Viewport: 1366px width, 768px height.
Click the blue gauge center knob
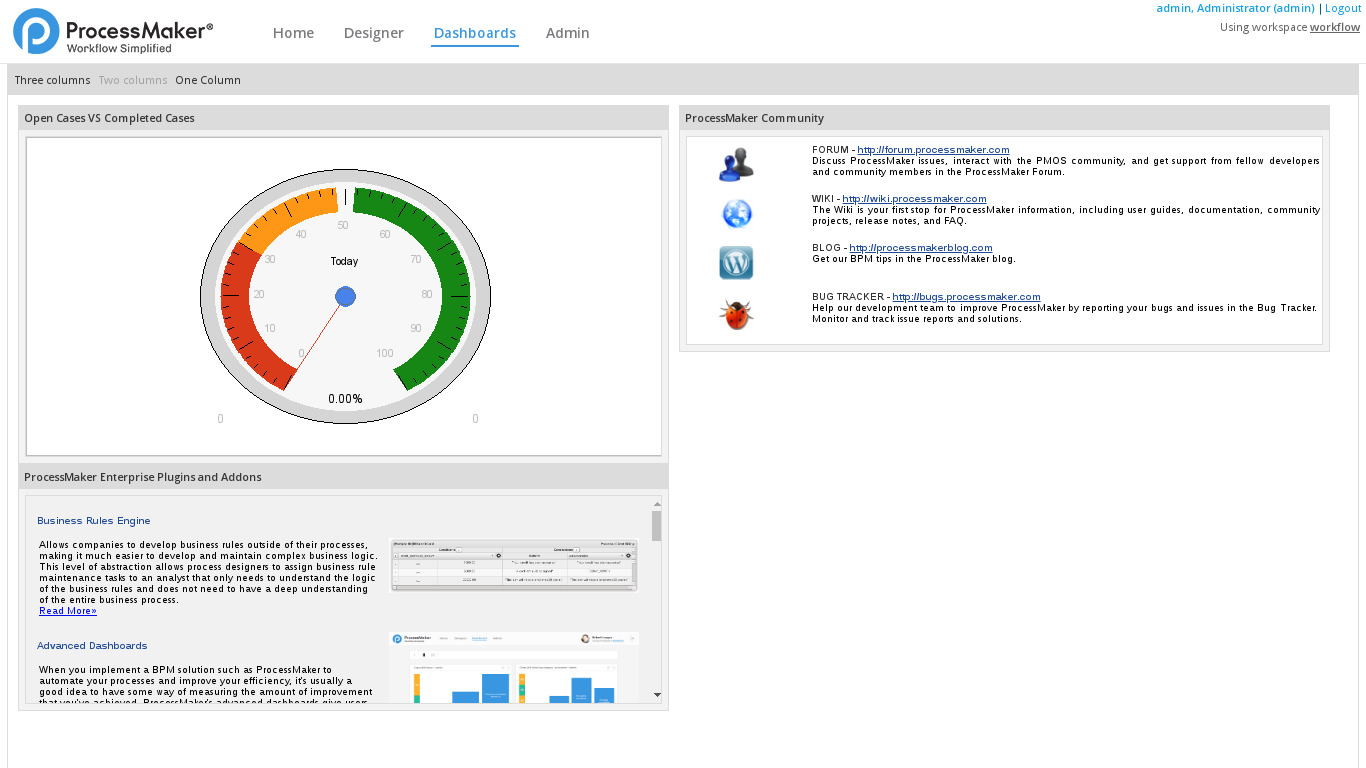[x=345, y=296]
